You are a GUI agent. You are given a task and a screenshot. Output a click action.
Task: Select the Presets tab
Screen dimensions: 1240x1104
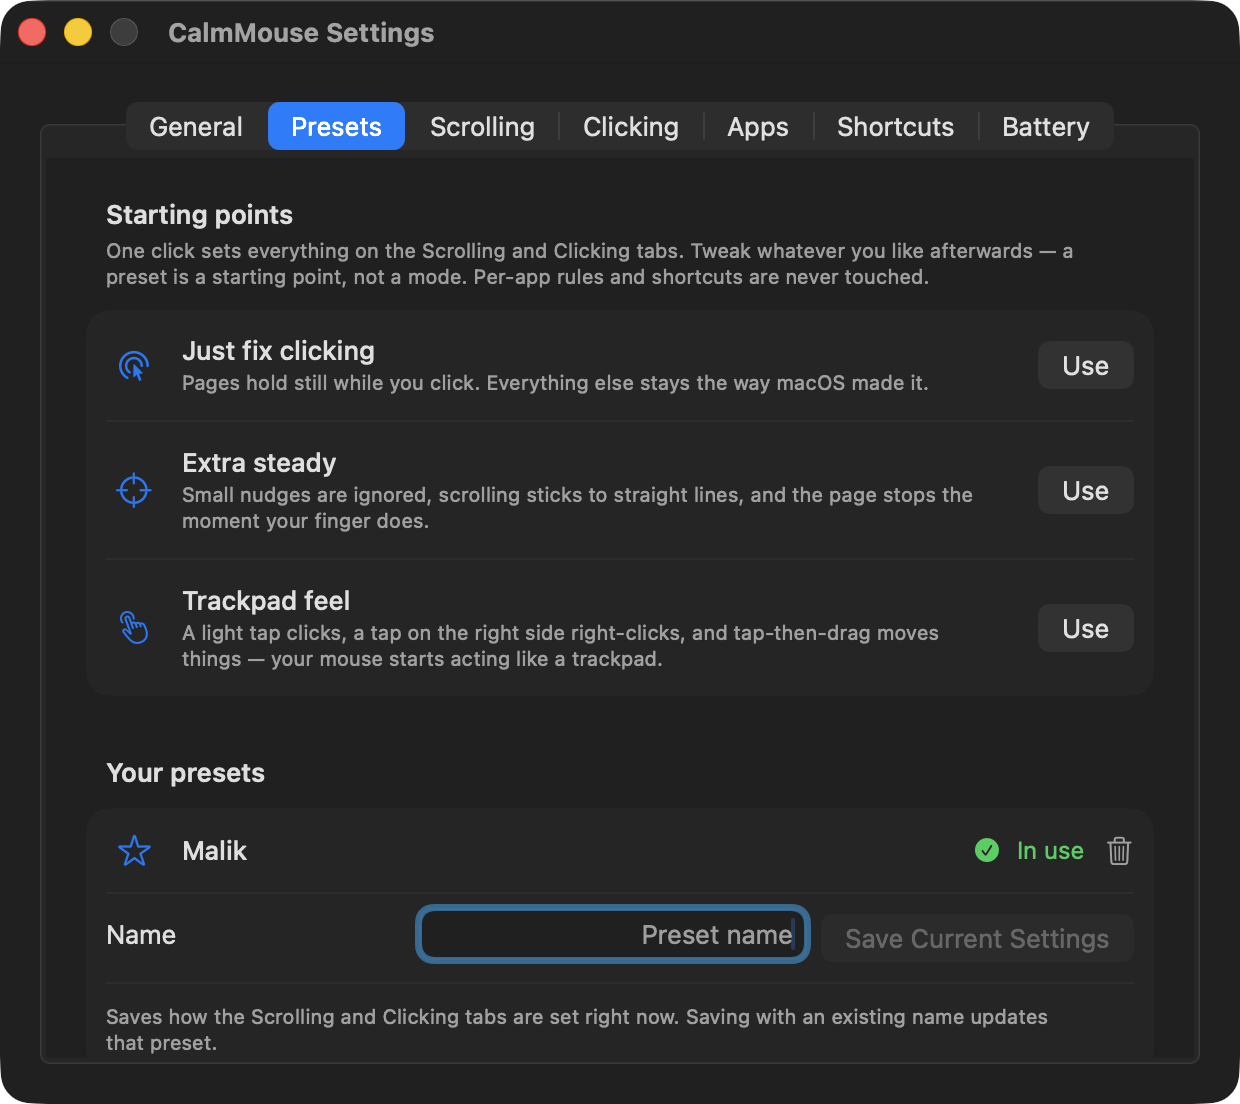[x=336, y=127]
